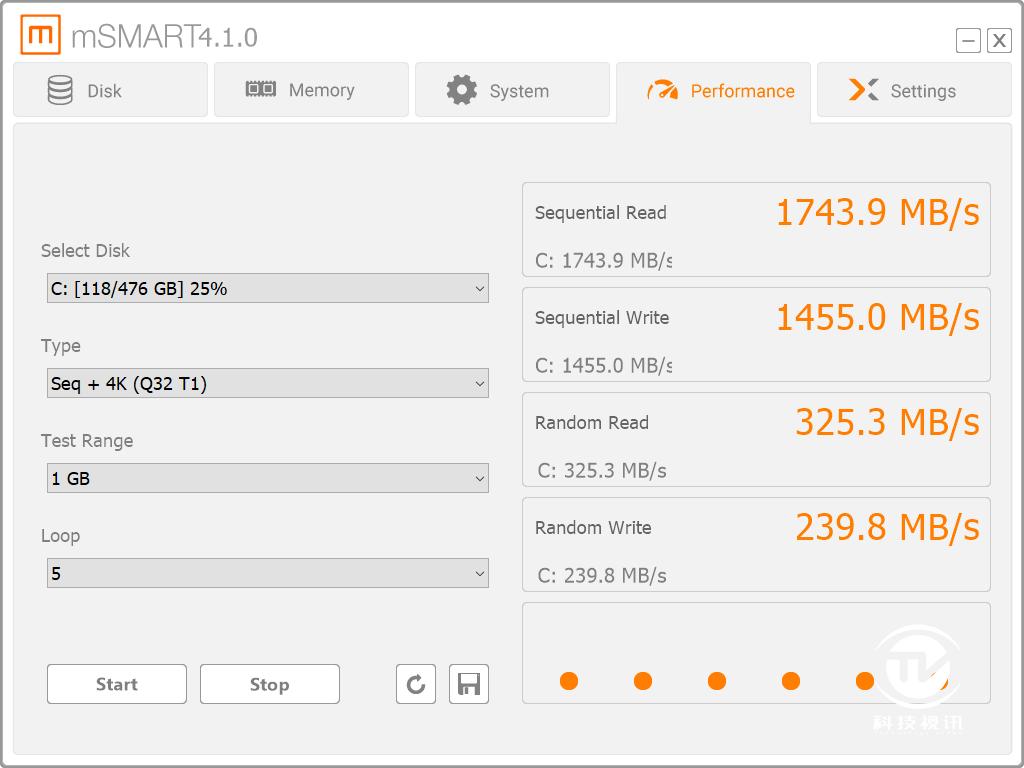The image size is (1024, 768).
Task: Click the Memory tab chip icon
Action: (x=261, y=90)
